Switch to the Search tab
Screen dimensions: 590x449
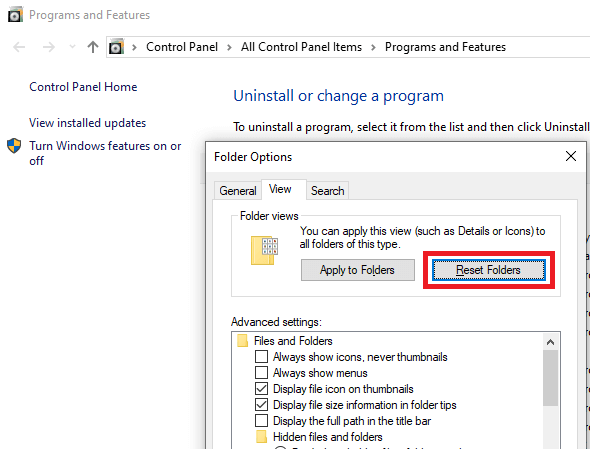pyautogui.click(x=327, y=191)
